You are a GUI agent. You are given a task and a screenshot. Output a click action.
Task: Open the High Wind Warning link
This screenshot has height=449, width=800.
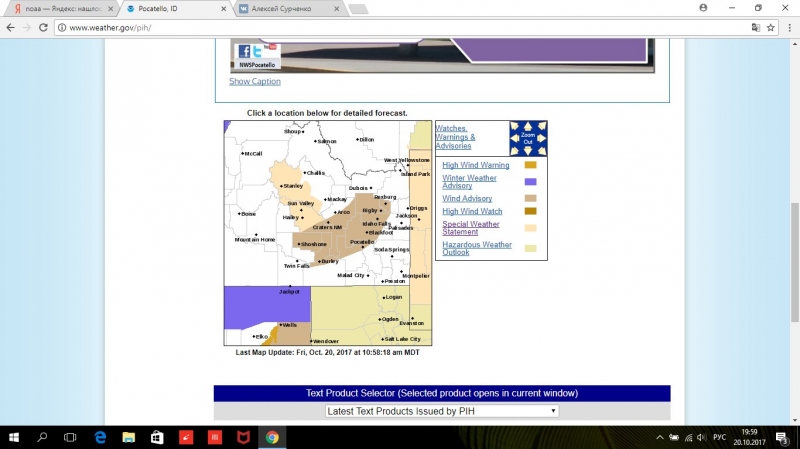click(476, 165)
